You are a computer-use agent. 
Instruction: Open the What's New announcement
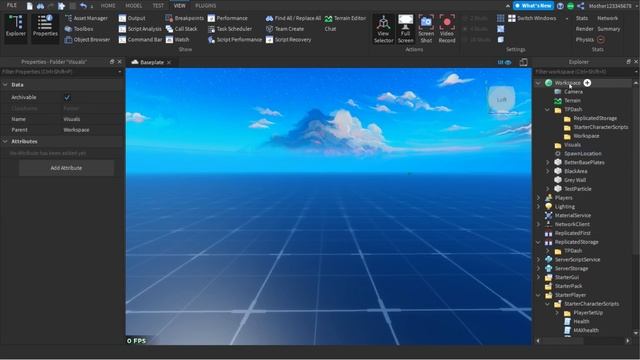[x=533, y=6]
